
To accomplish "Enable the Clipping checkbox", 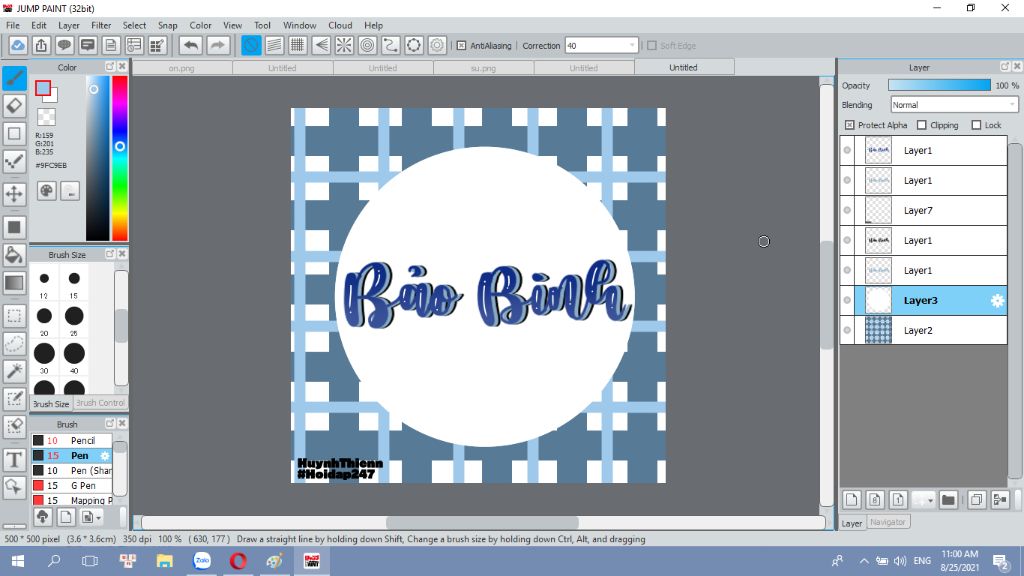I will (921, 125).
